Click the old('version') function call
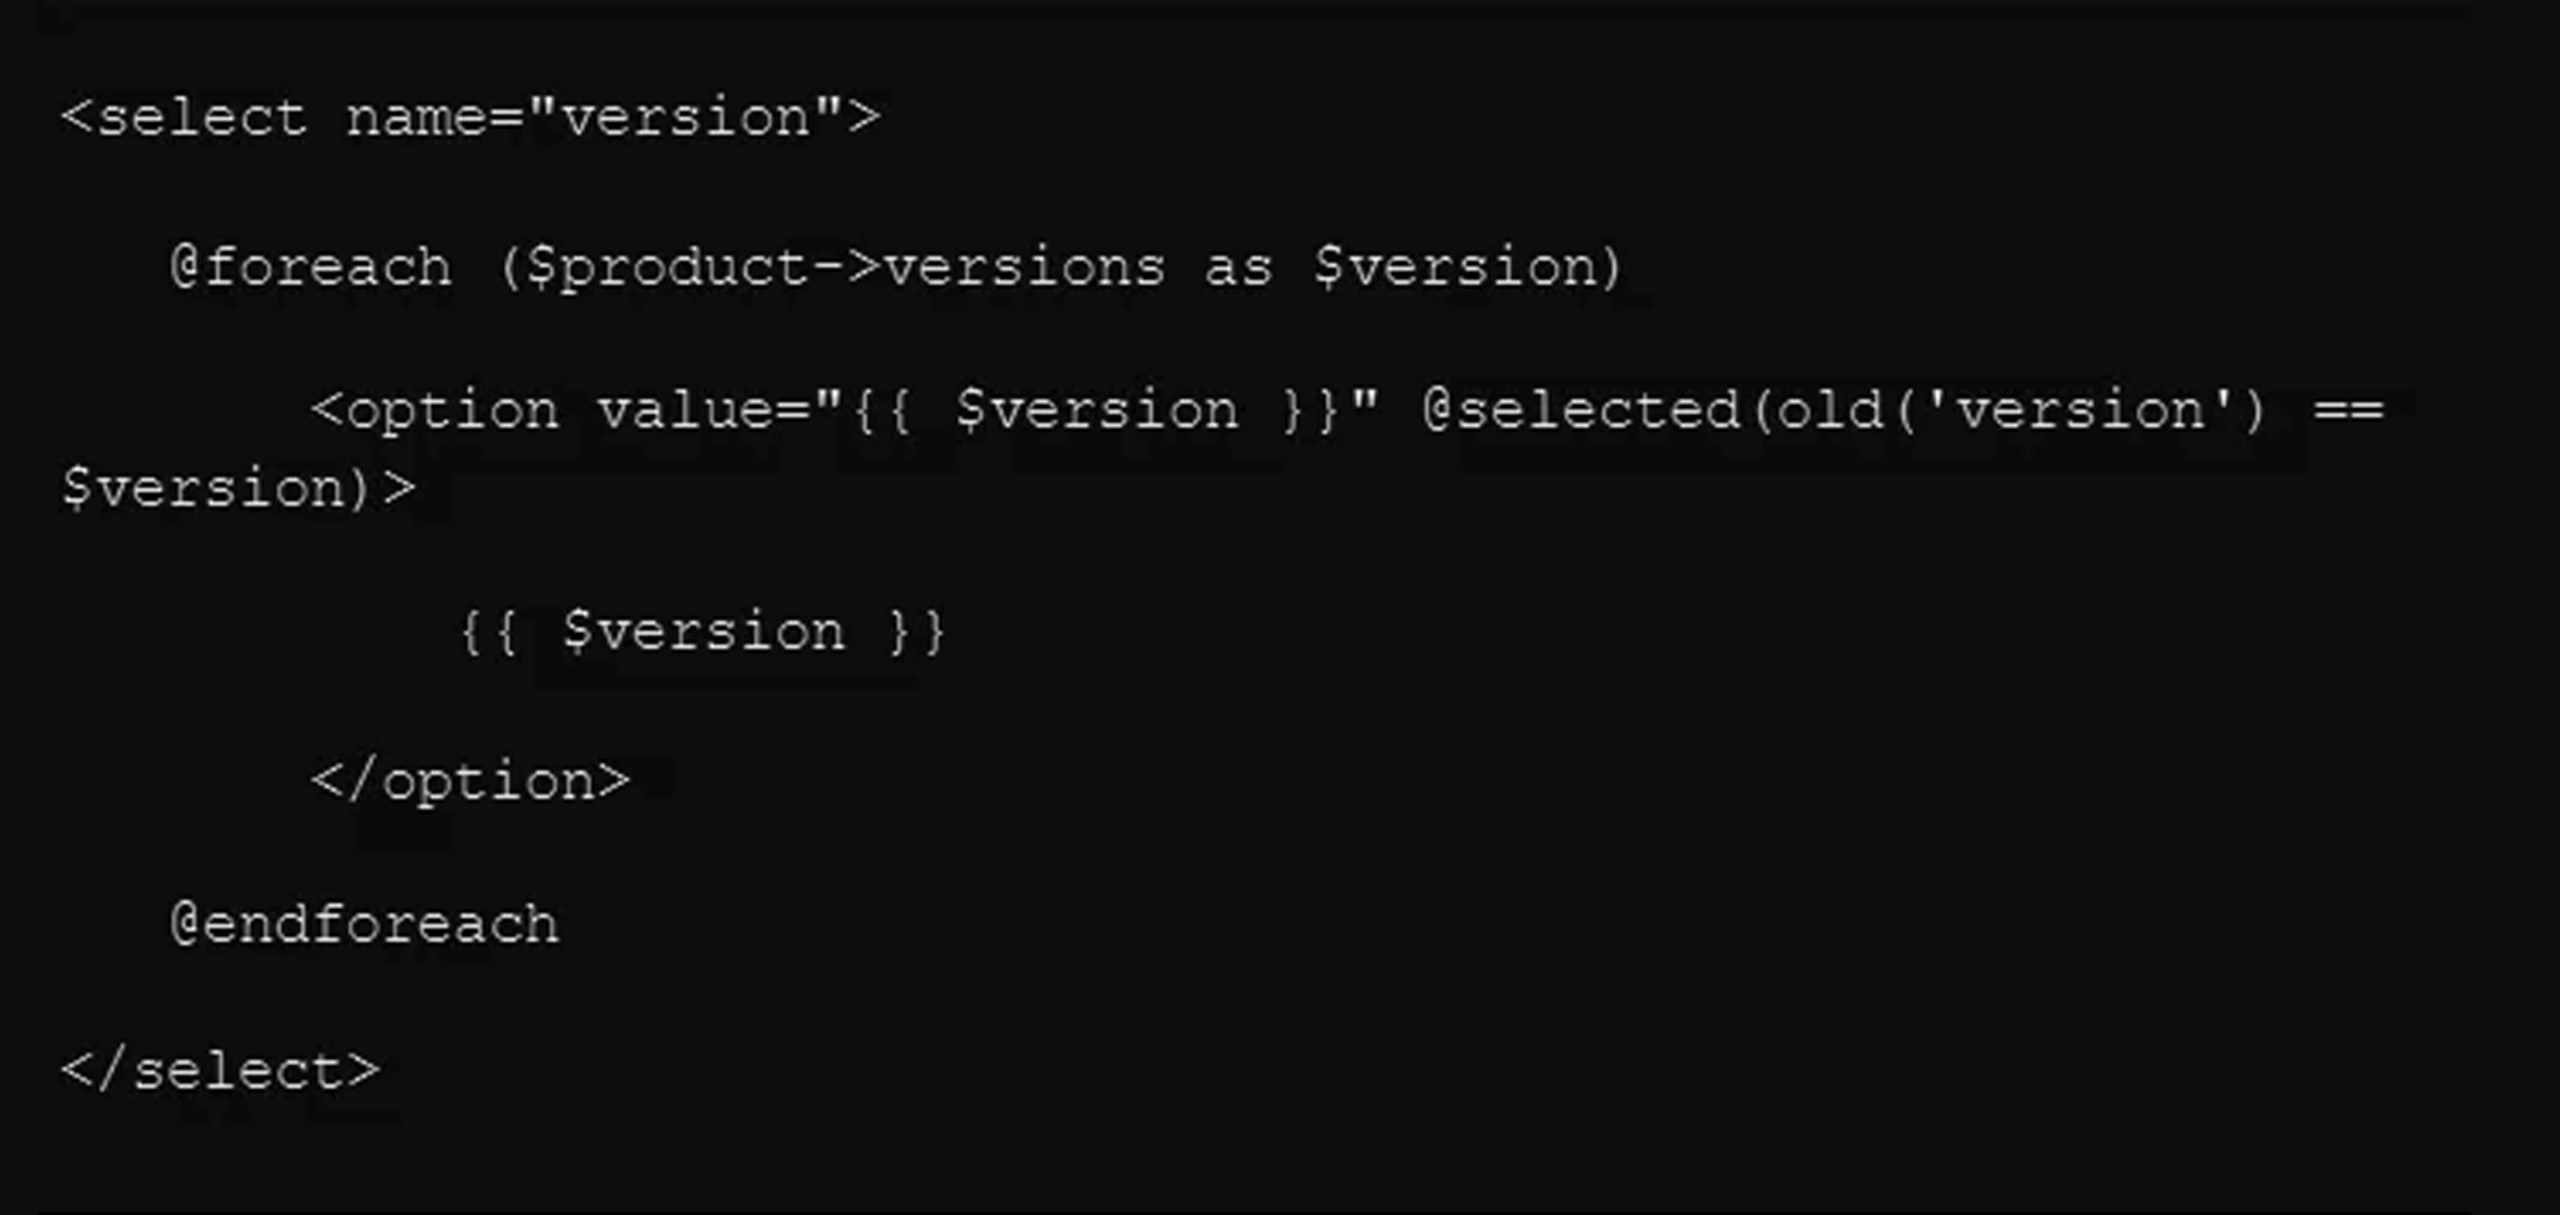The image size is (2560, 1215). [x=2007, y=410]
